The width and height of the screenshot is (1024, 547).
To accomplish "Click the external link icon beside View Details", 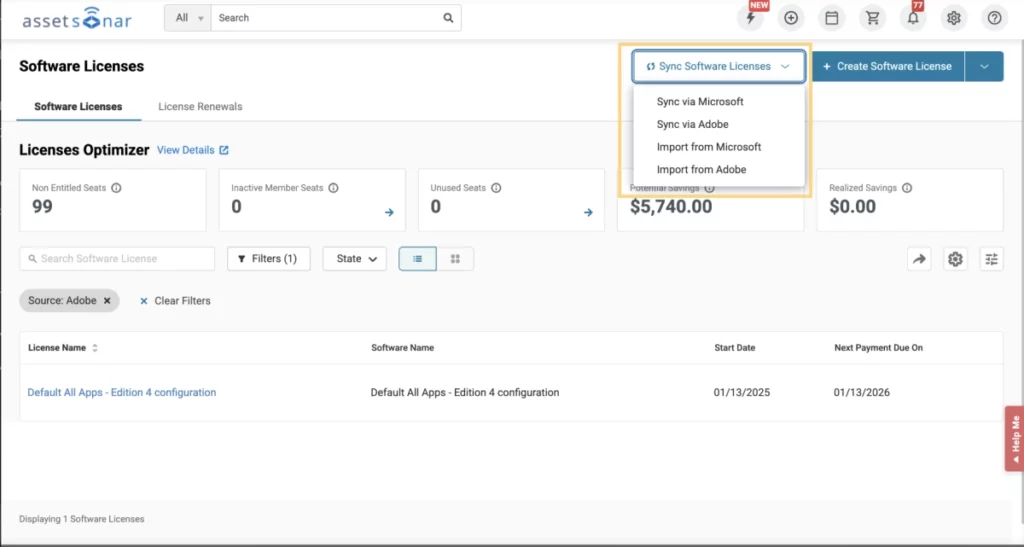I will pyautogui.click(x=224, y=150).
